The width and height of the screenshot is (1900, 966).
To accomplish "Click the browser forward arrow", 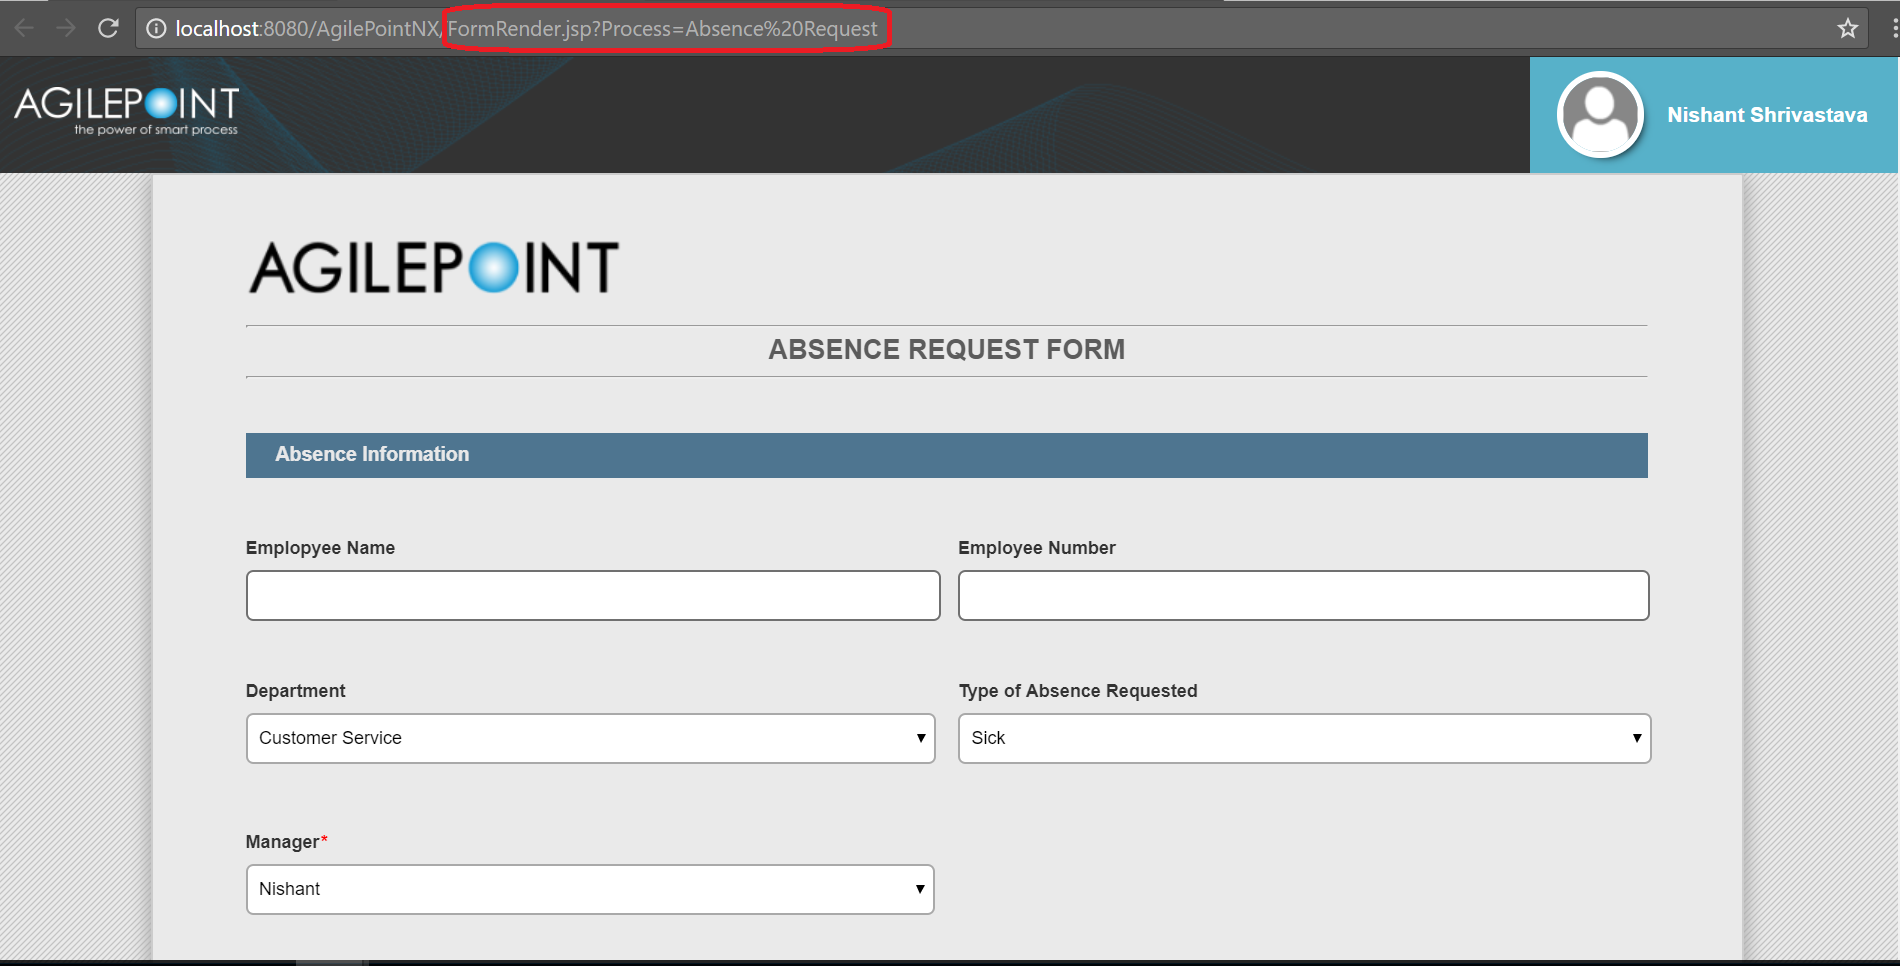I will (x=66, y=28).
